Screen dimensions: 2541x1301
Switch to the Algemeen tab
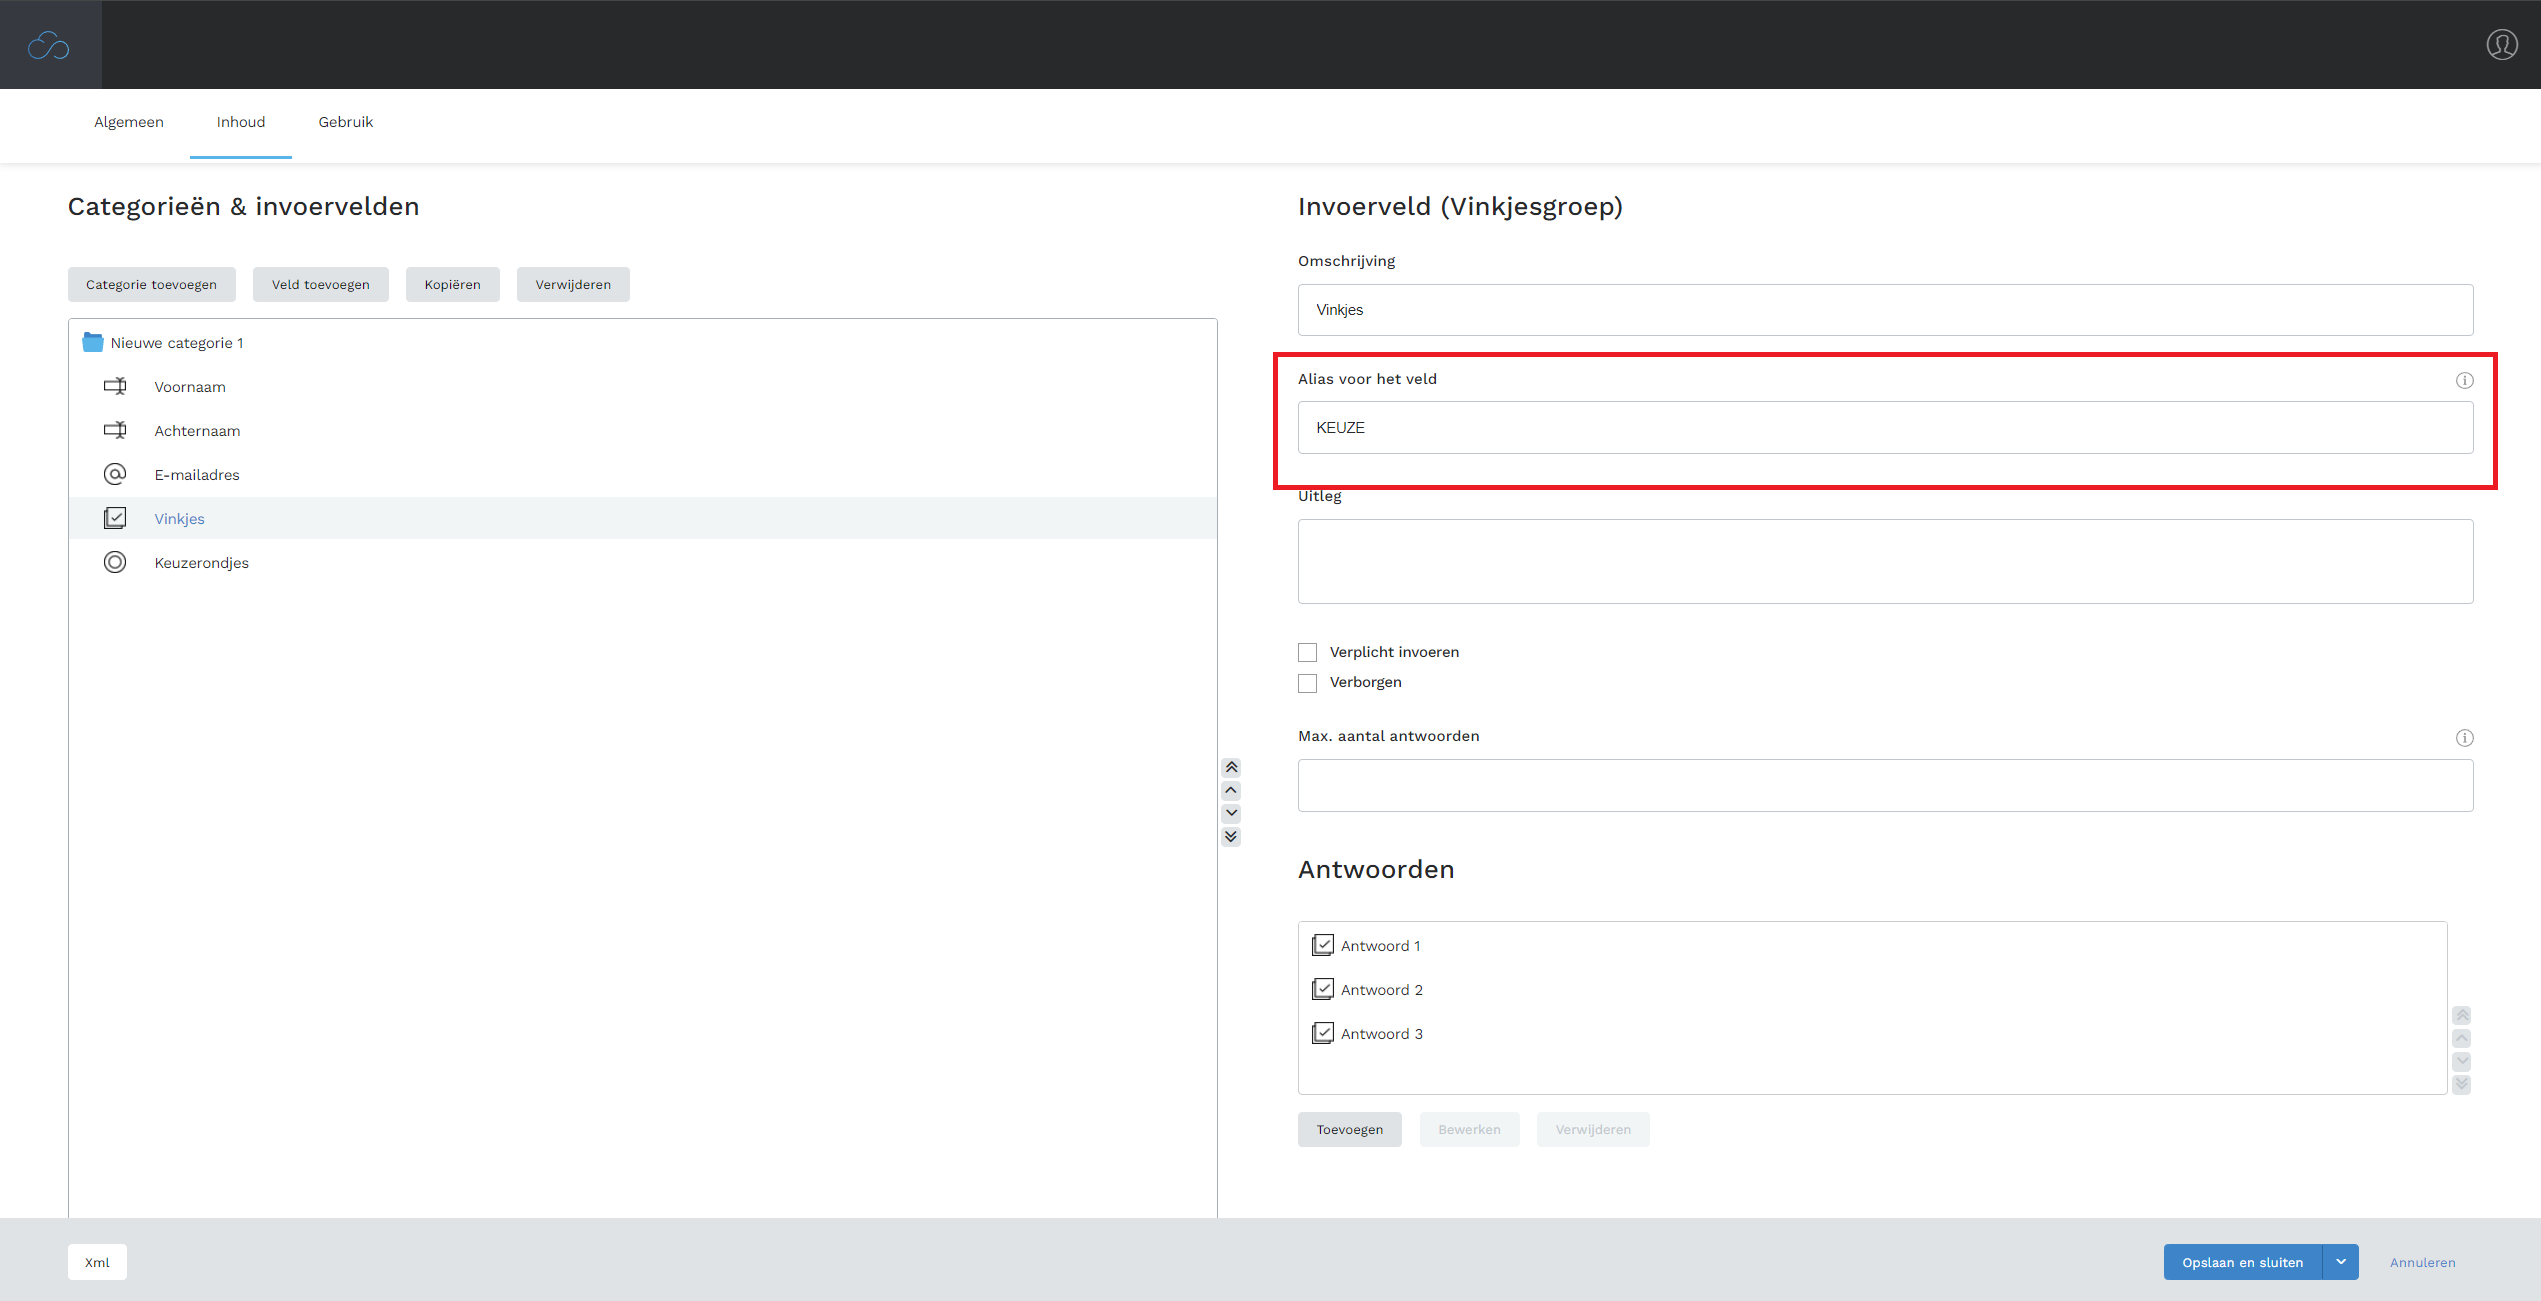point(129,122)
